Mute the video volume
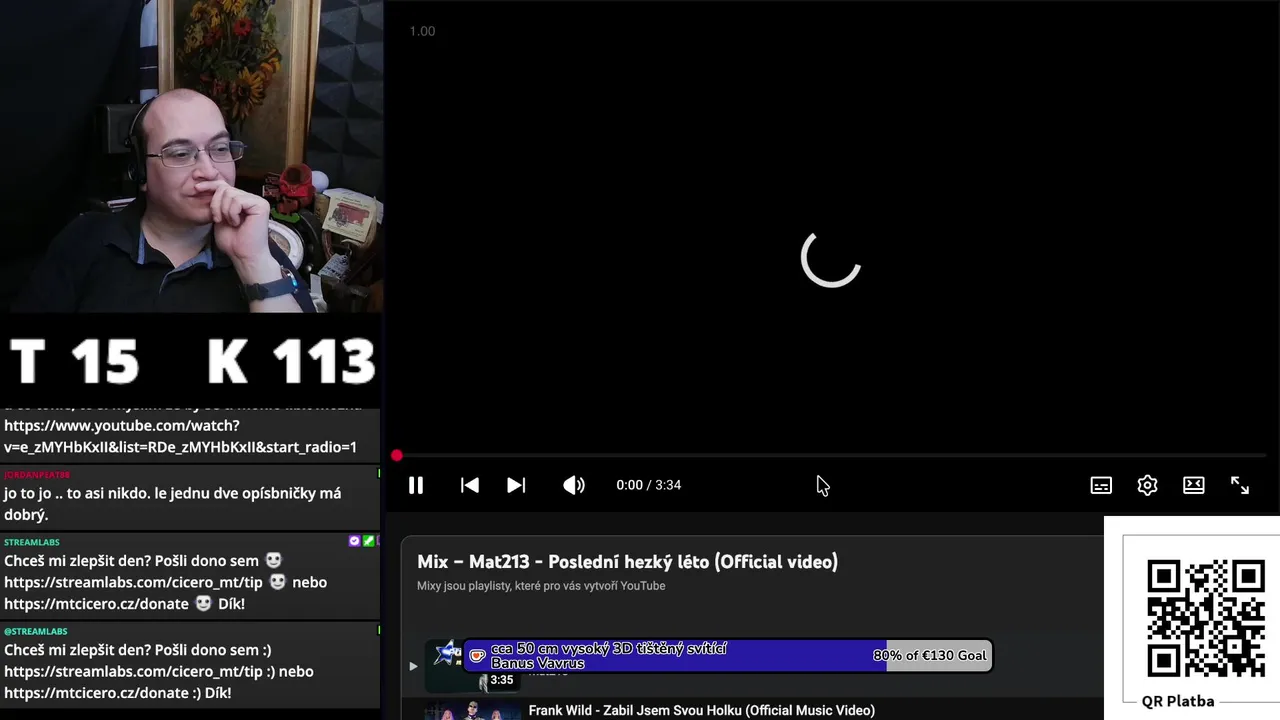 click(574, 485)
